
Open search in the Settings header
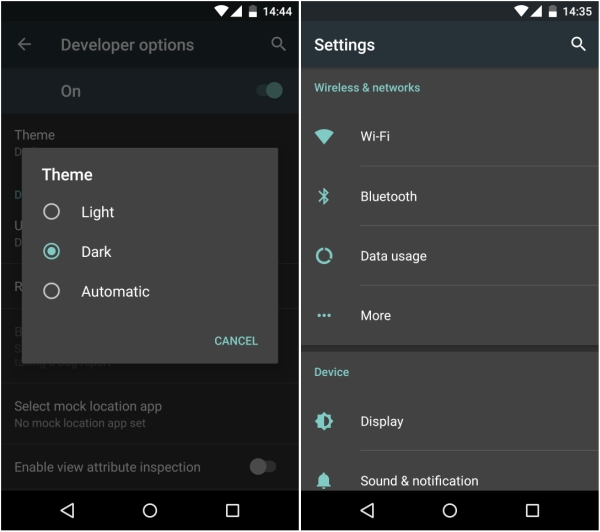pyautogui.click(x=578, y=44)
